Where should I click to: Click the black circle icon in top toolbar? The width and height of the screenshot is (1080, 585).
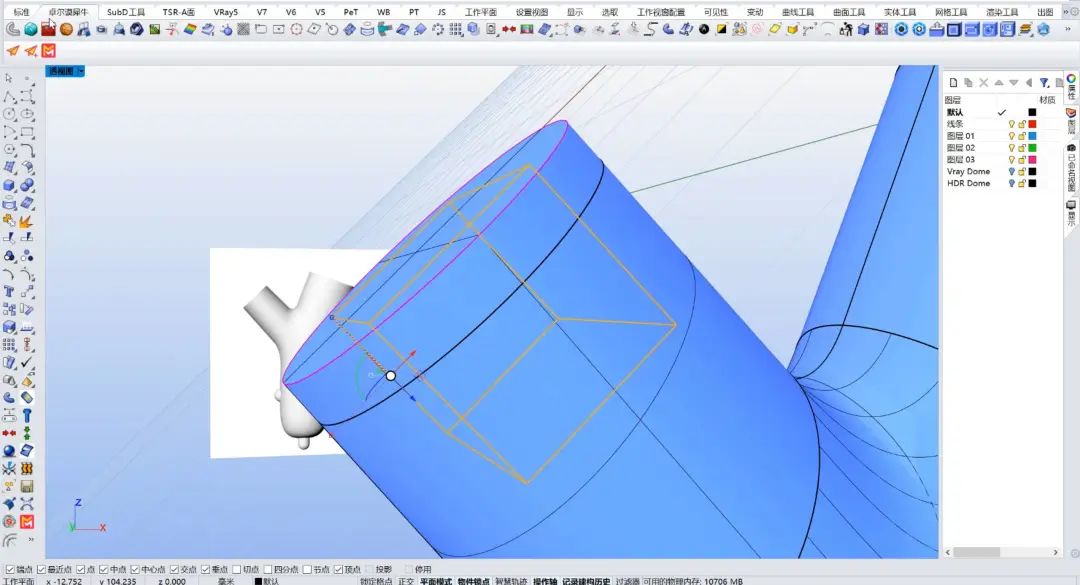[x=705, y=29]
